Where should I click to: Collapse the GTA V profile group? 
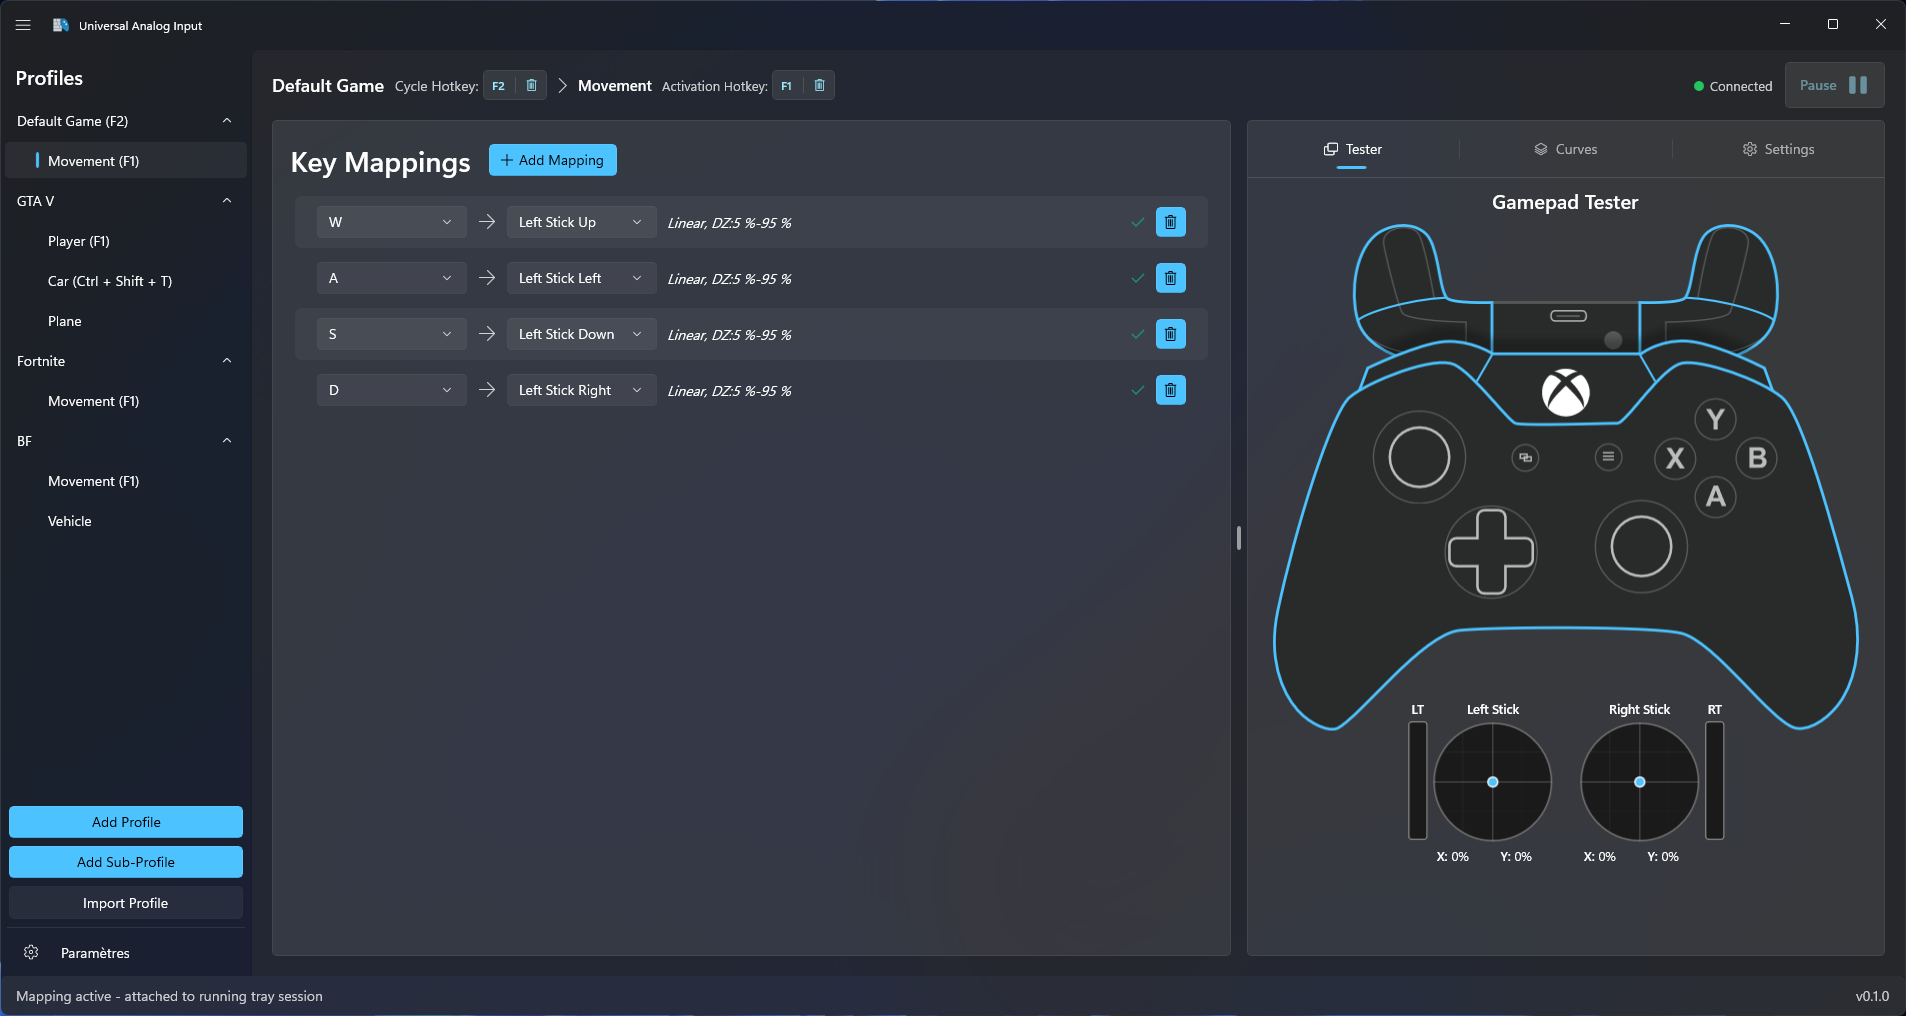tap(227, 201)
